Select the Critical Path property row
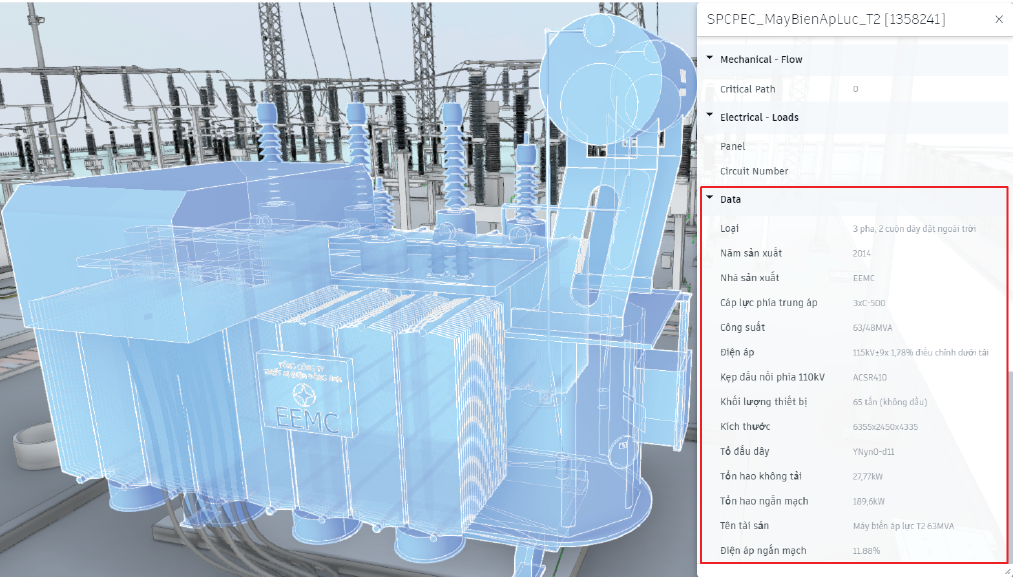Screen dimensions: 1013x577 point(855,89)
